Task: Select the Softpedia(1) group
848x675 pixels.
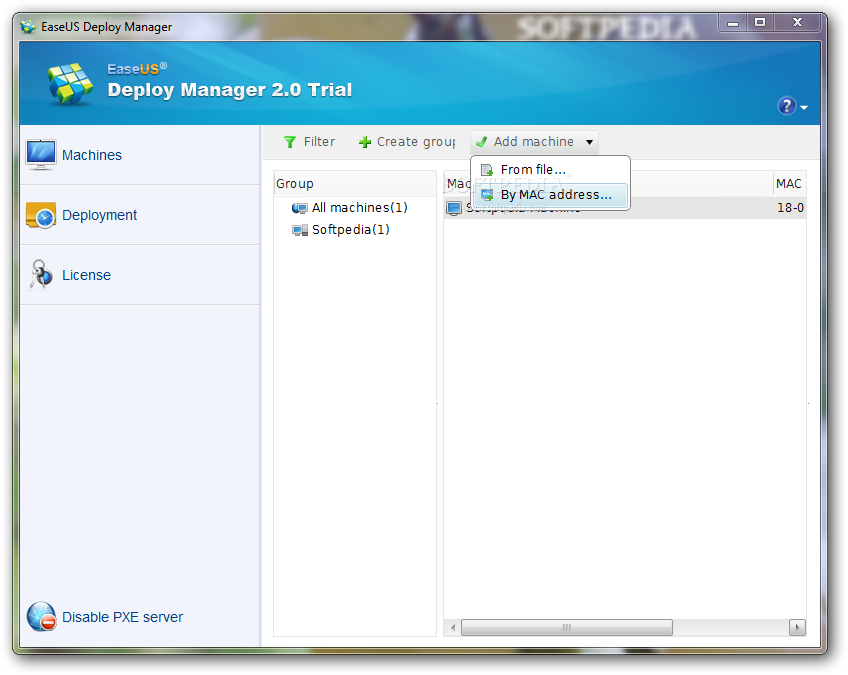Action: [350, 230]
